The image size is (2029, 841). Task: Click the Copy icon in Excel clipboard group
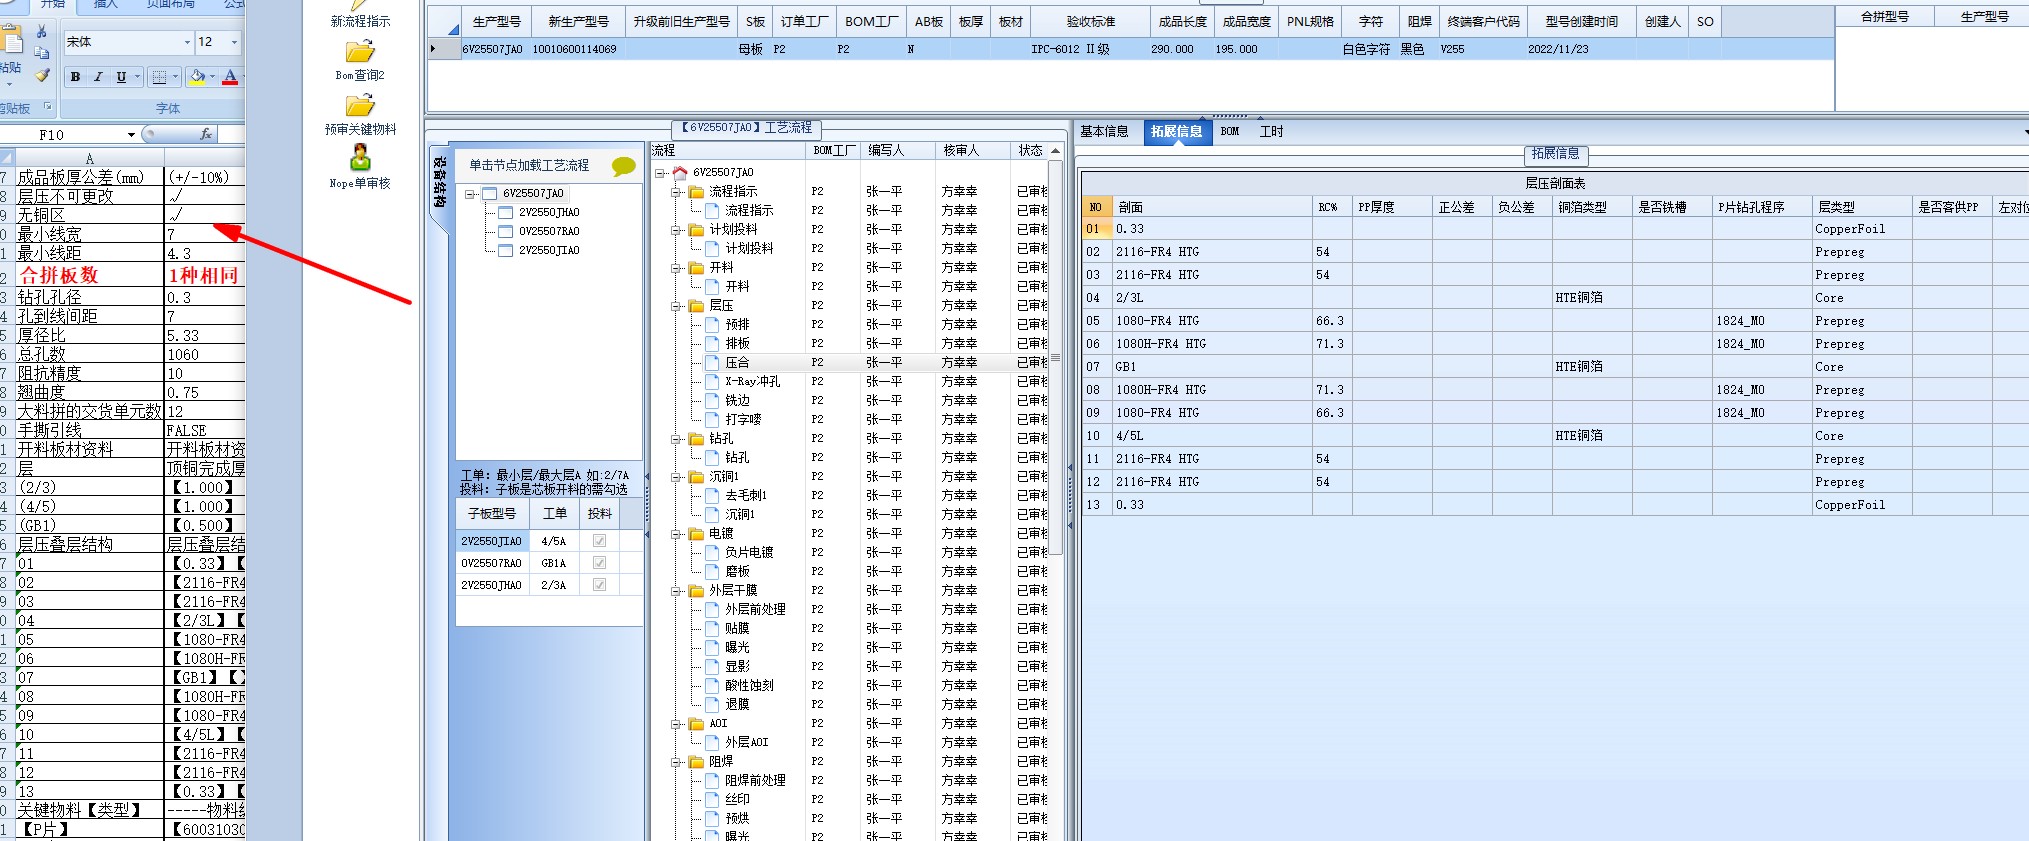click(x=42, y=53)
